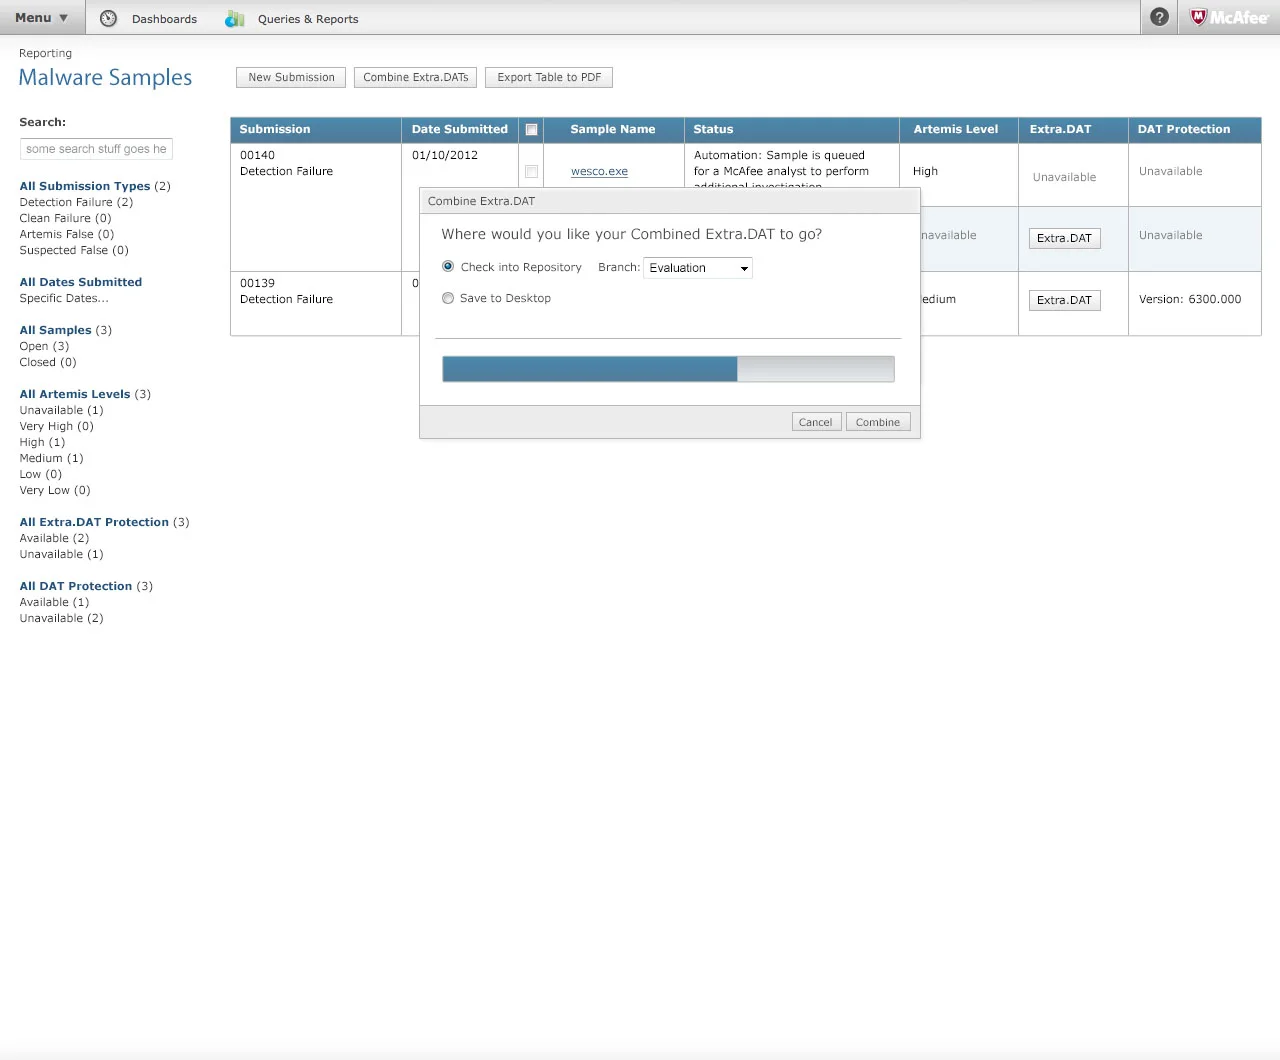Sort by DAT Protection column header
1280x1060 pixels.
[1194, 130]
